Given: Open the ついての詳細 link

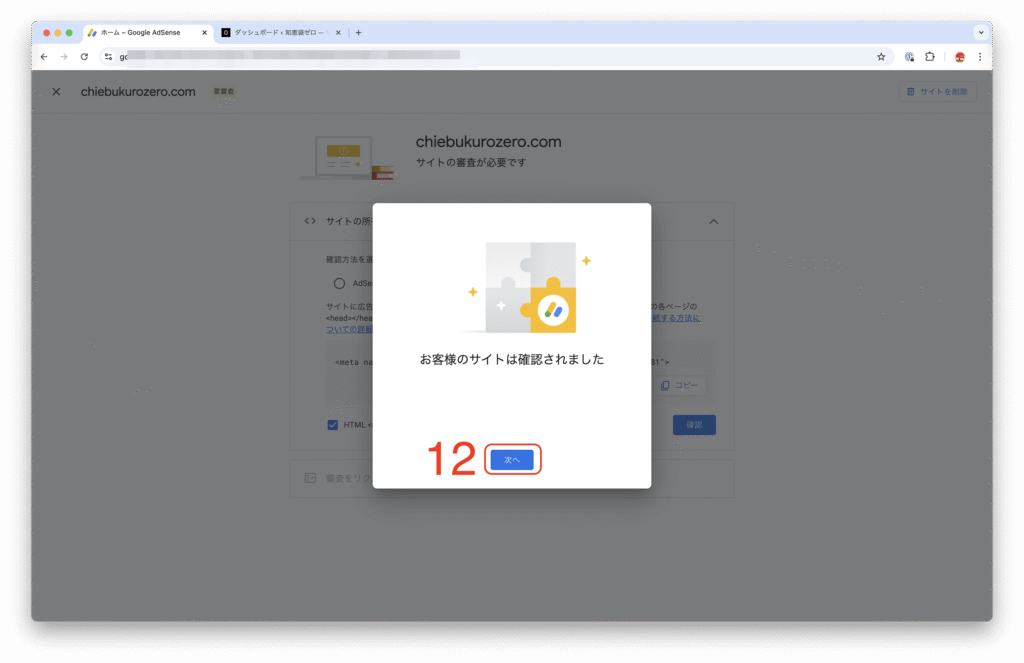Looking at the screenshot, I should click(349, 329).
